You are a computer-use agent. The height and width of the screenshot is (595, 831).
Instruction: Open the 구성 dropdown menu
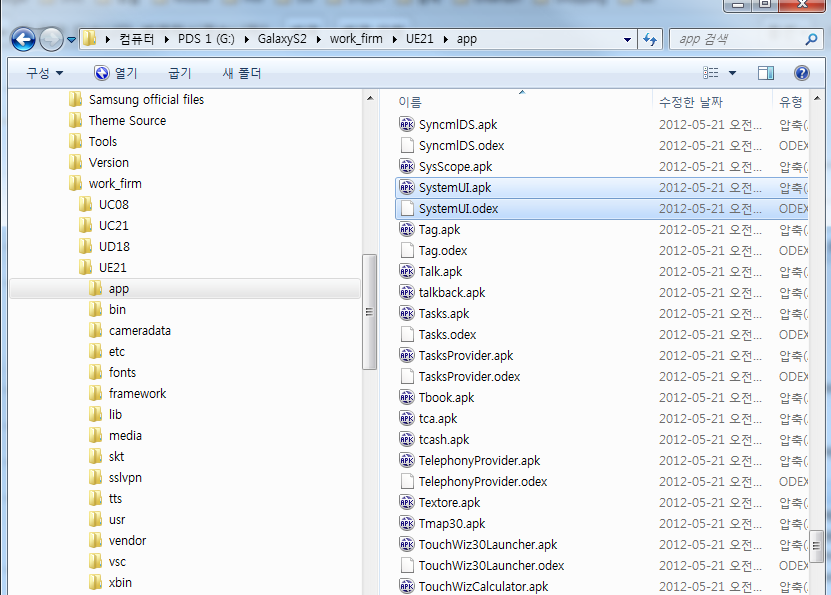pos(44,73)
